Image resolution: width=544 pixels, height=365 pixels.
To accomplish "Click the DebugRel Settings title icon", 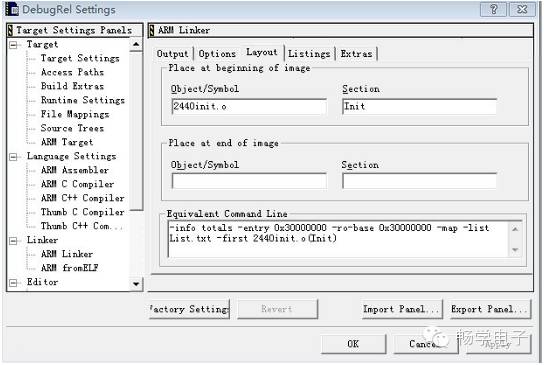I will [12, 9].
